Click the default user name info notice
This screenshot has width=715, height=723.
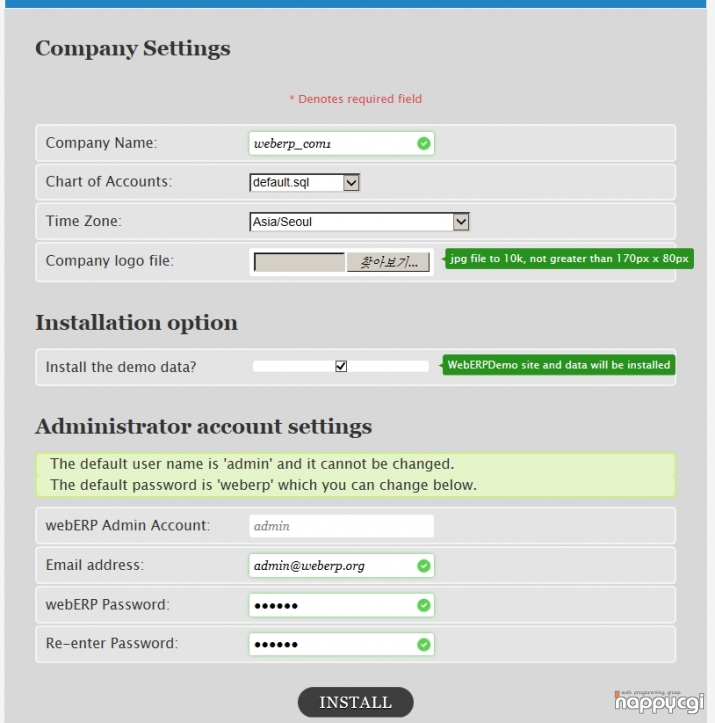[x=355, y=474]
